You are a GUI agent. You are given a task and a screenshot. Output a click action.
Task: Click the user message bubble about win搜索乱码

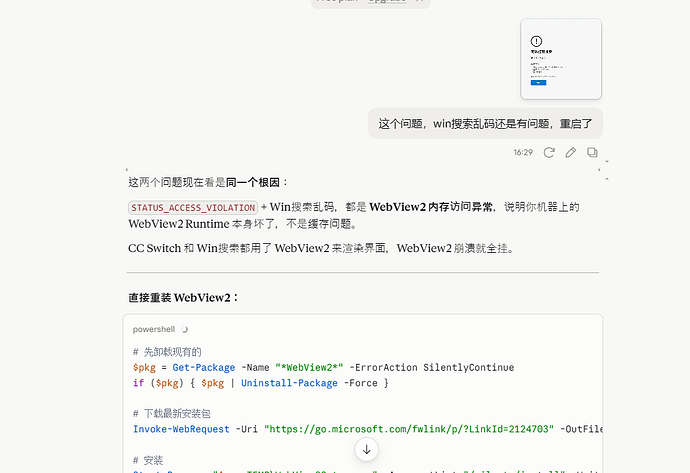pos(485,124)
